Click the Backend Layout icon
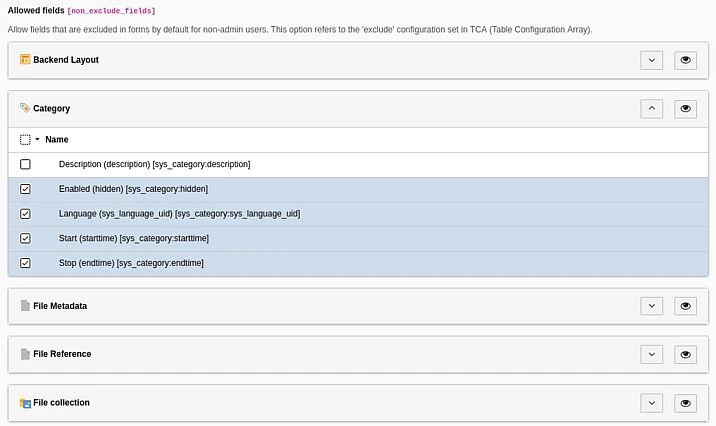The height and width of the screenshot is (426, 716). pyautogui.click(x=25, y=60)
